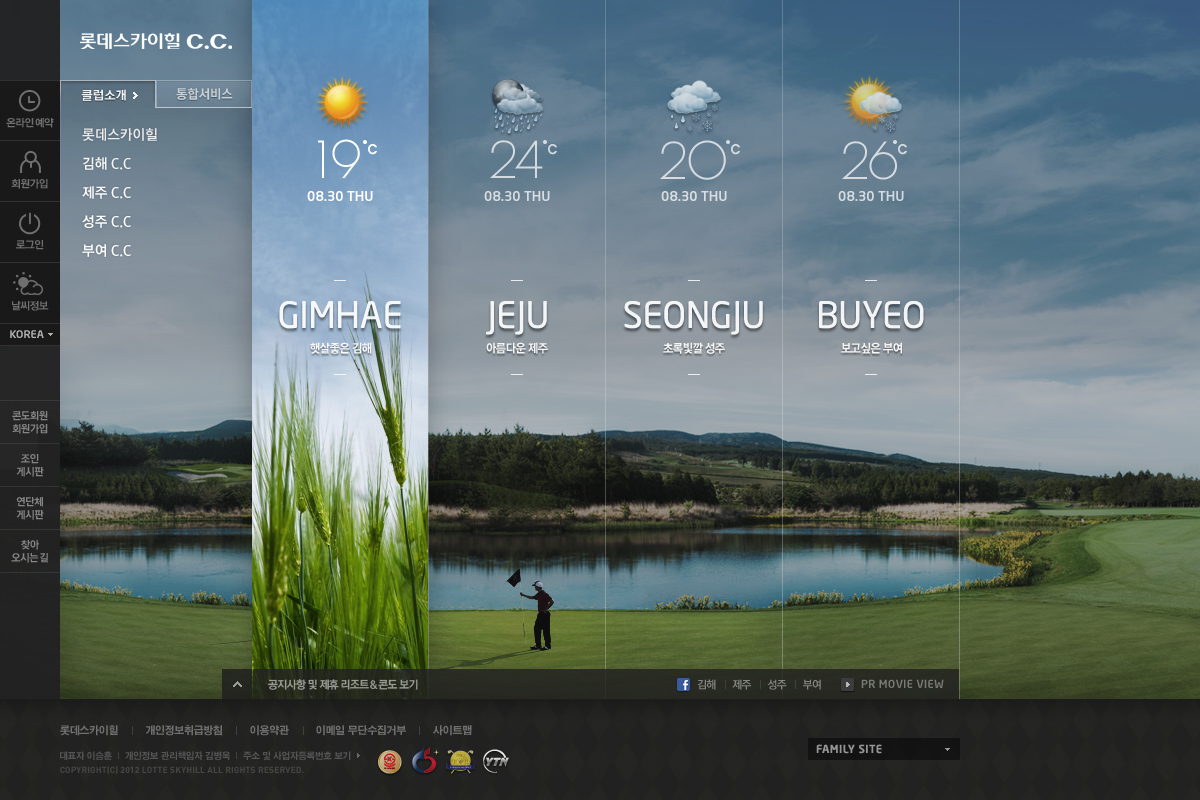Screen dimensions: 1200x800
Task: Click Seongju rain and snow cloud icon
Action: (694, 106)
